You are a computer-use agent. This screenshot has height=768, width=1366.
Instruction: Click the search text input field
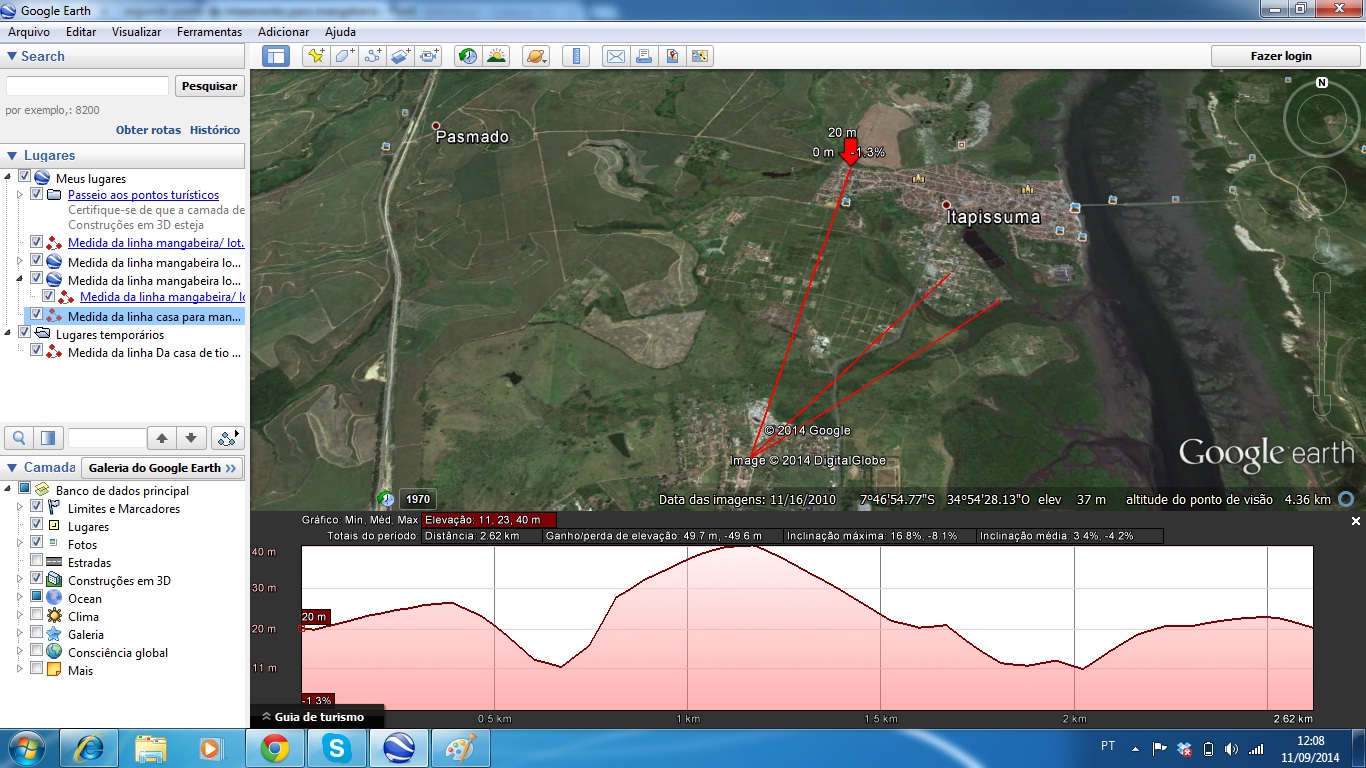[87, 86]
